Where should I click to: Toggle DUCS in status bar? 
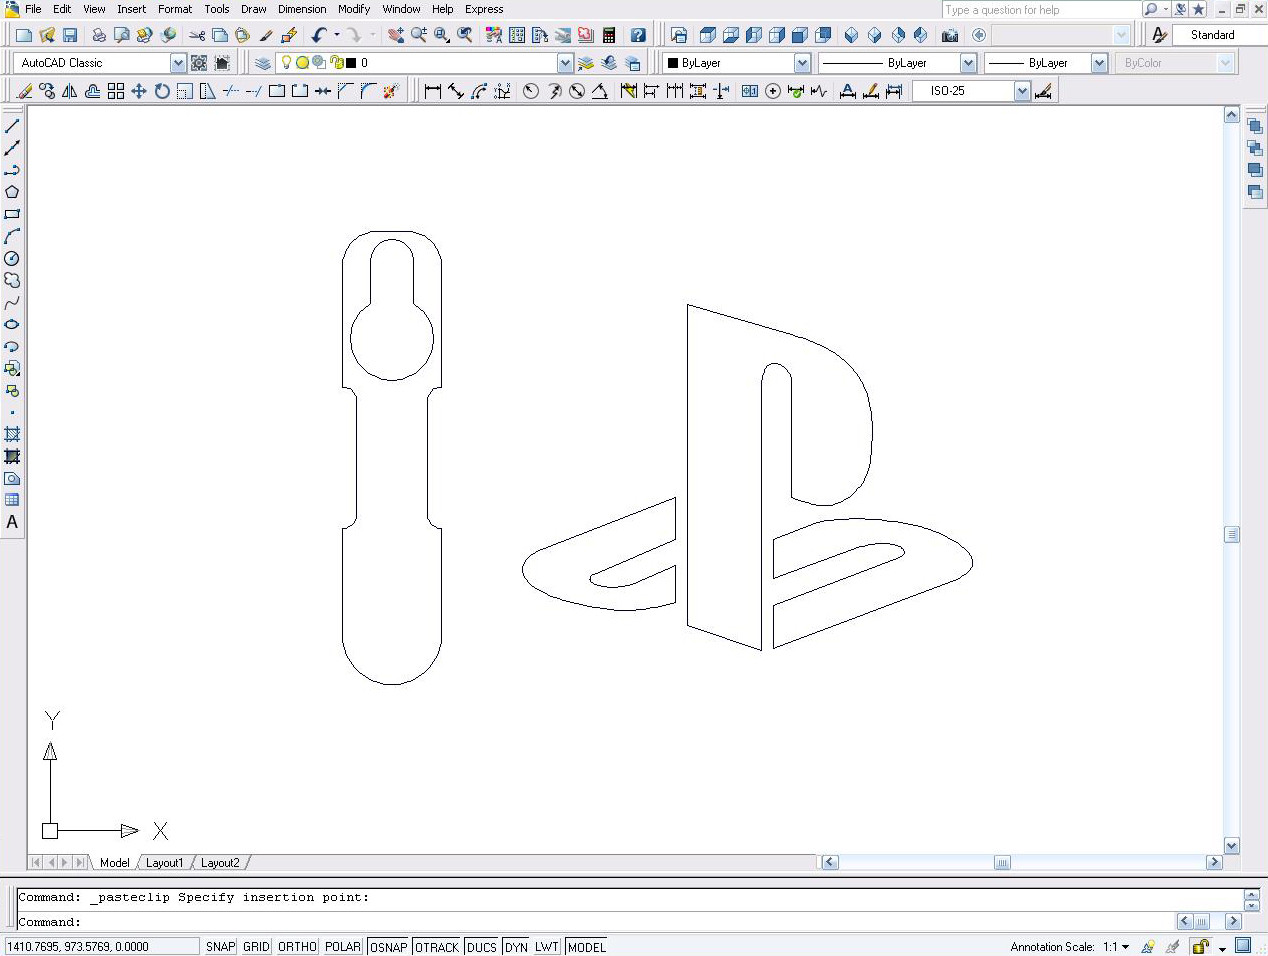pyautogui.click(x=481, y=947)
